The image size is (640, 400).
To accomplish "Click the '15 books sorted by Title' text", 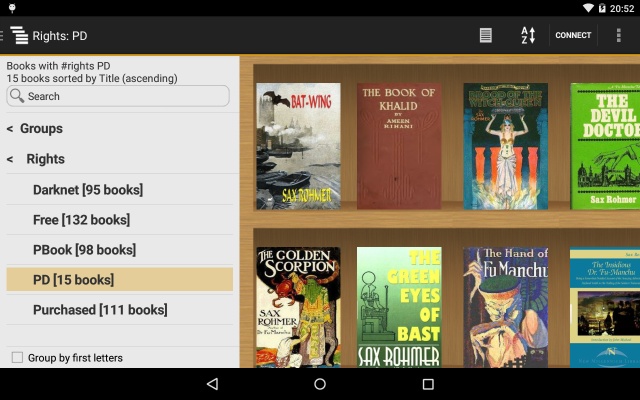I will coord(92,78).
